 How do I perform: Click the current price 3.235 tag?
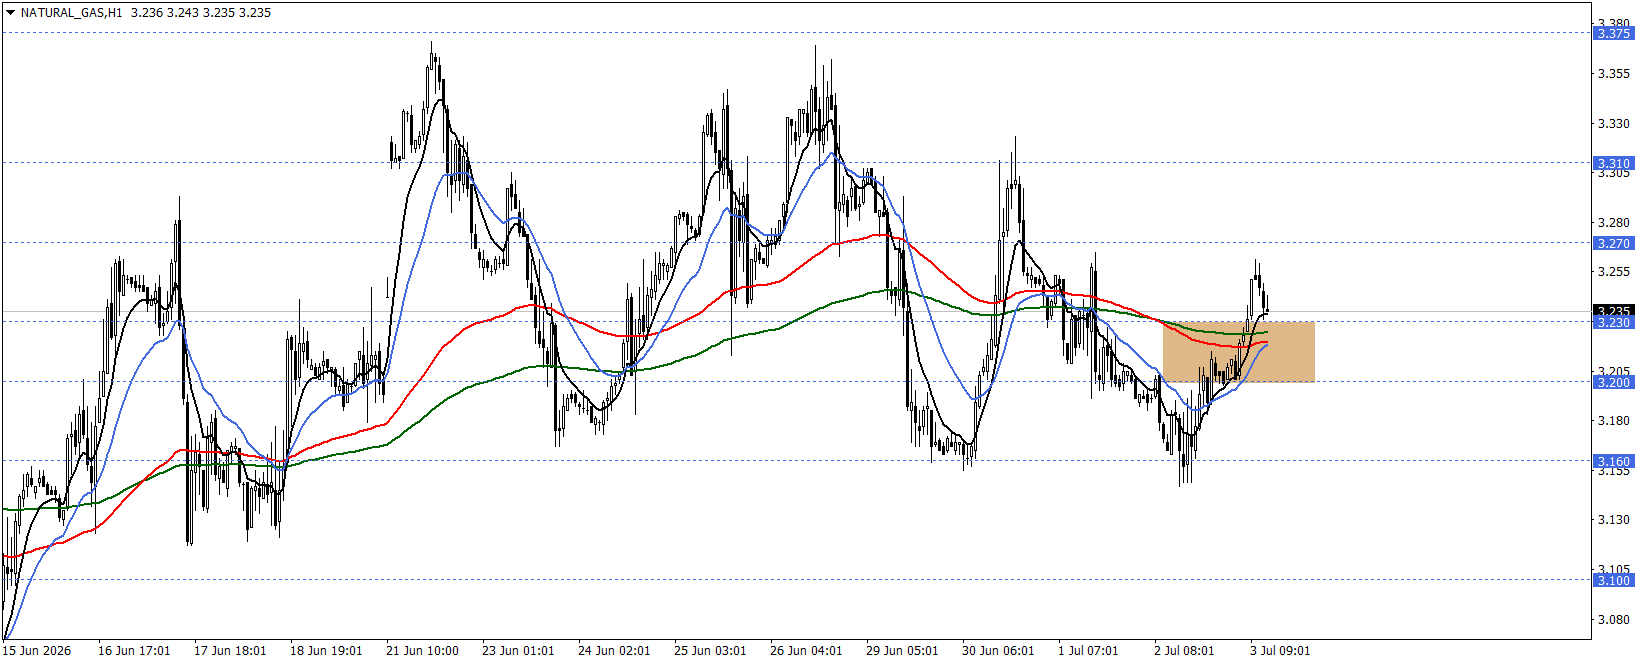click(x=1614, y=311)
